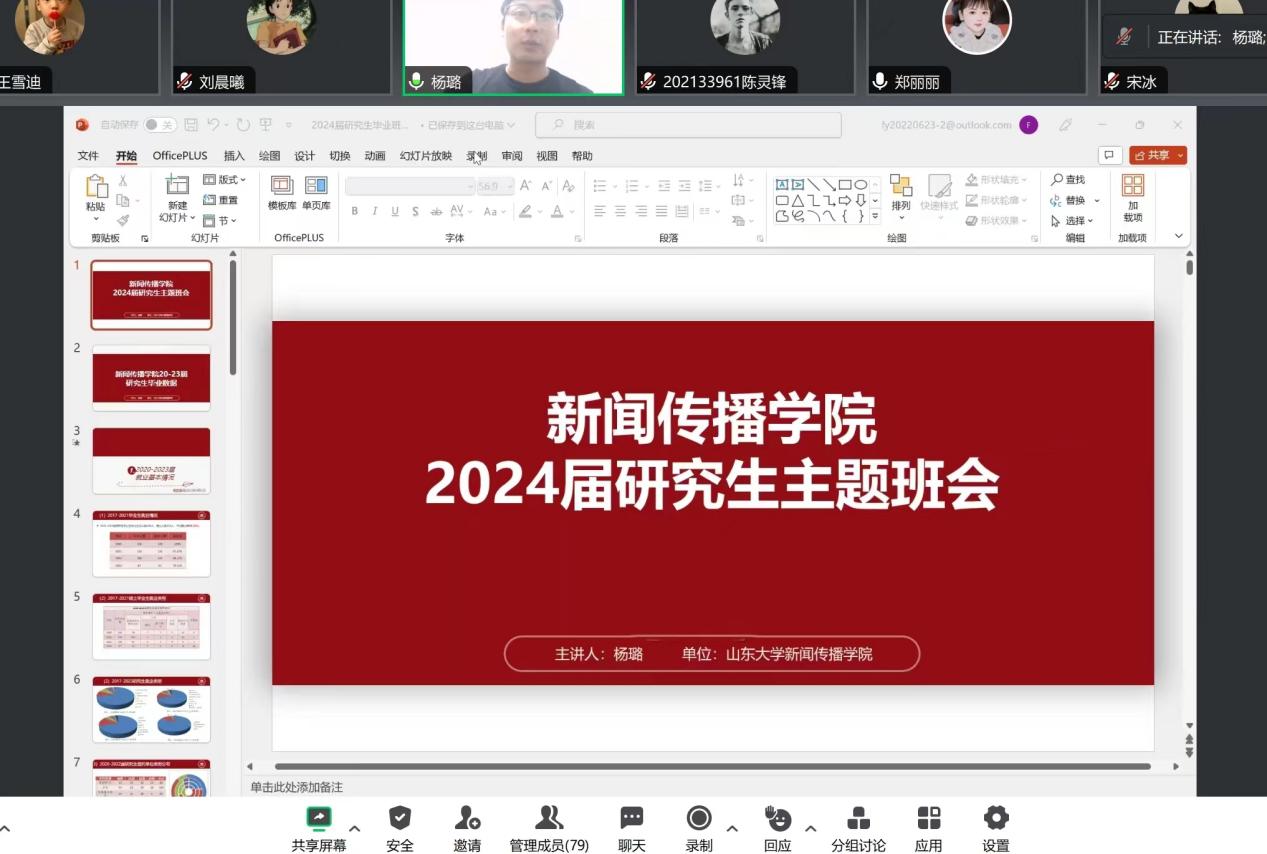Viewport: 1267px width, 854px height.
Task: Open the Layout (版式) dropdown
Action: (x=225, y=180)
